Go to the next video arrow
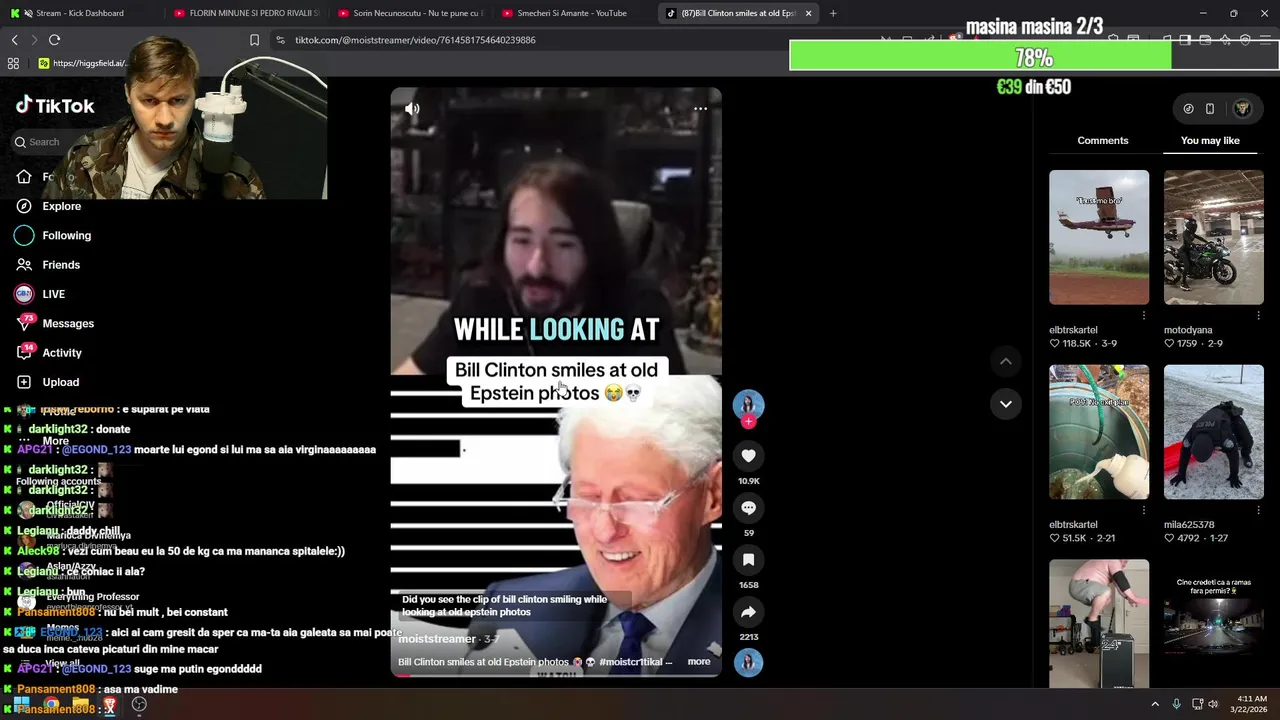Screen dimensions: 1280x720 1006,404
